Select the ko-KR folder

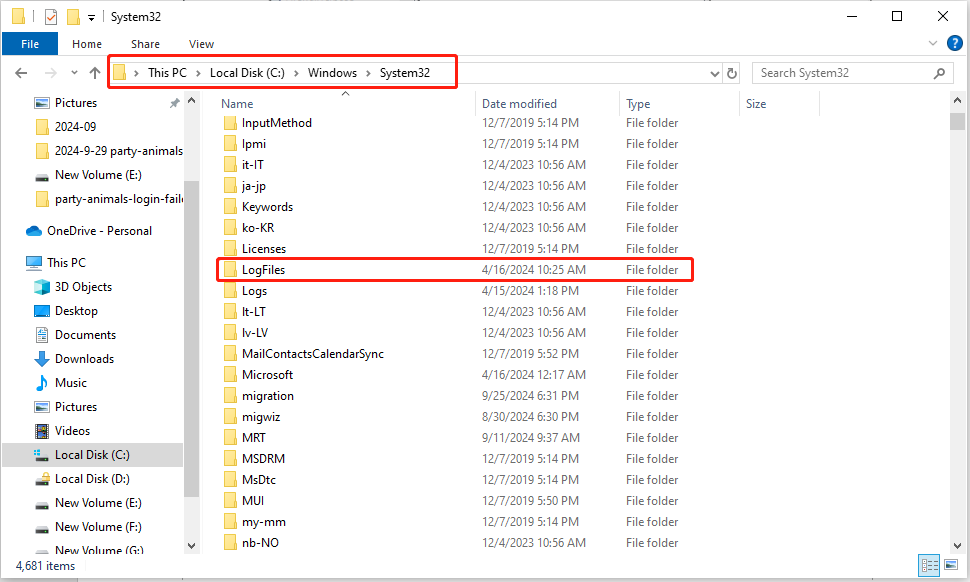pos(258,228)
